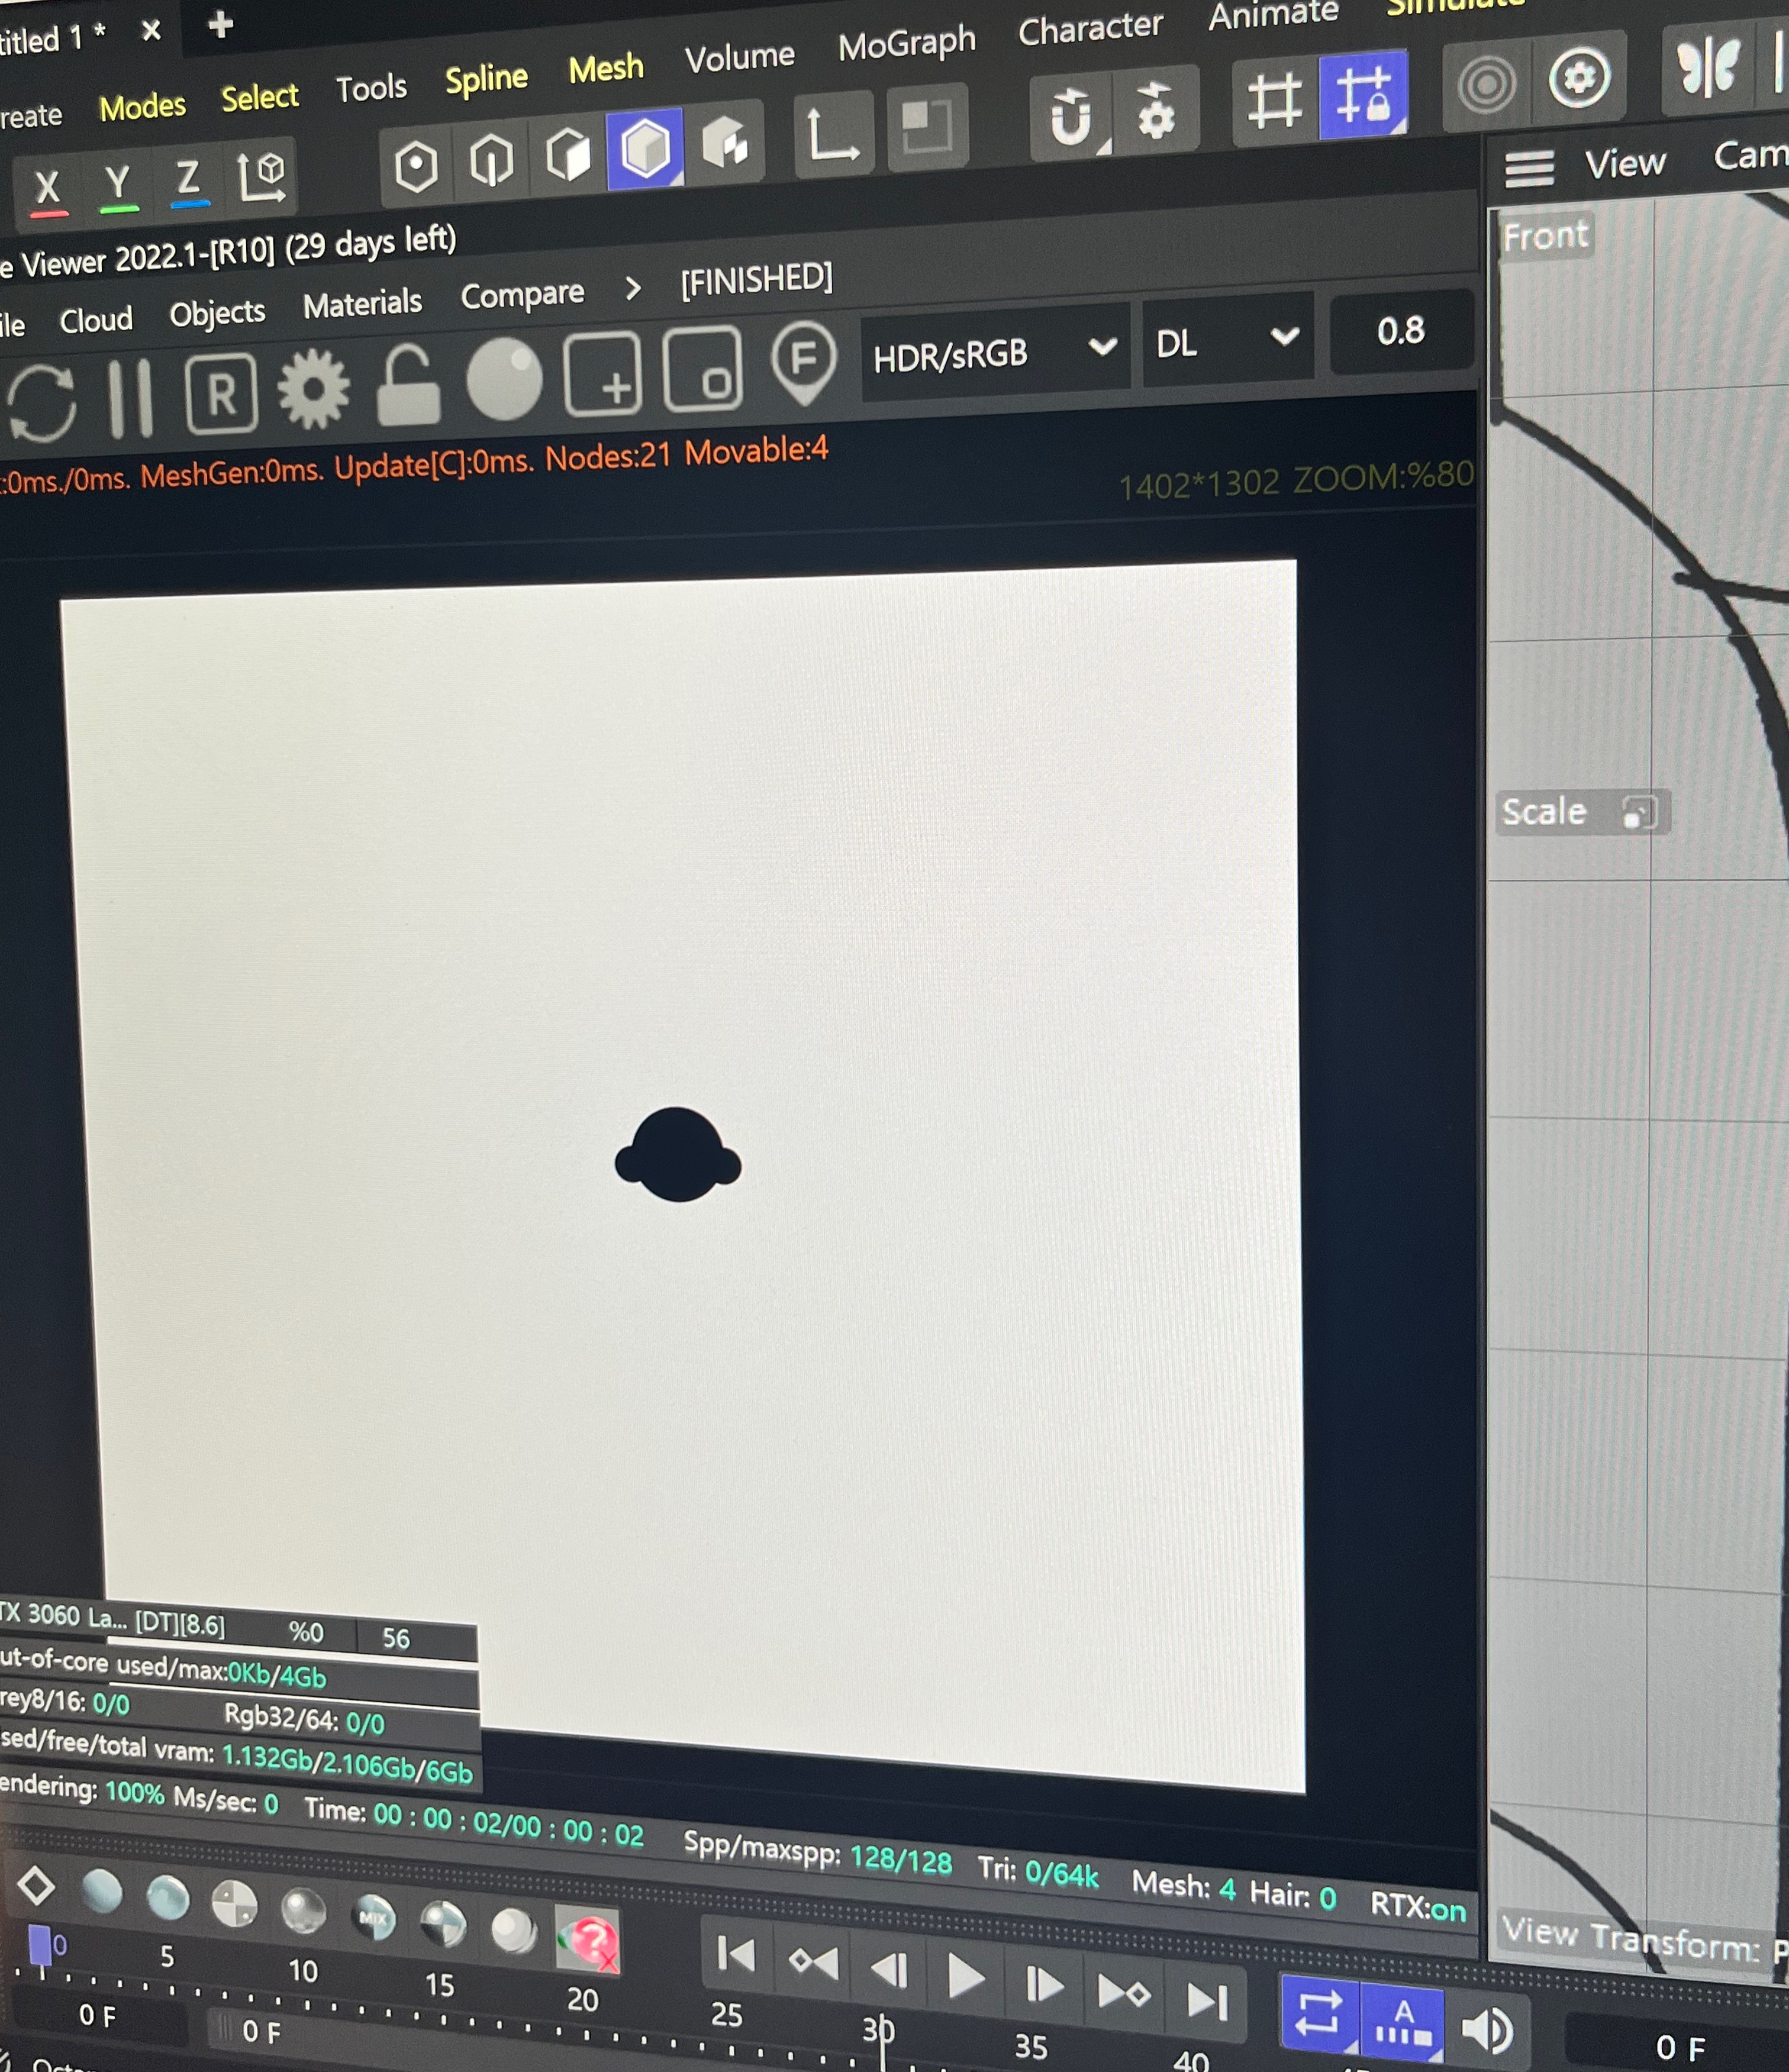Activate Edges mode icon

point(491,161)
